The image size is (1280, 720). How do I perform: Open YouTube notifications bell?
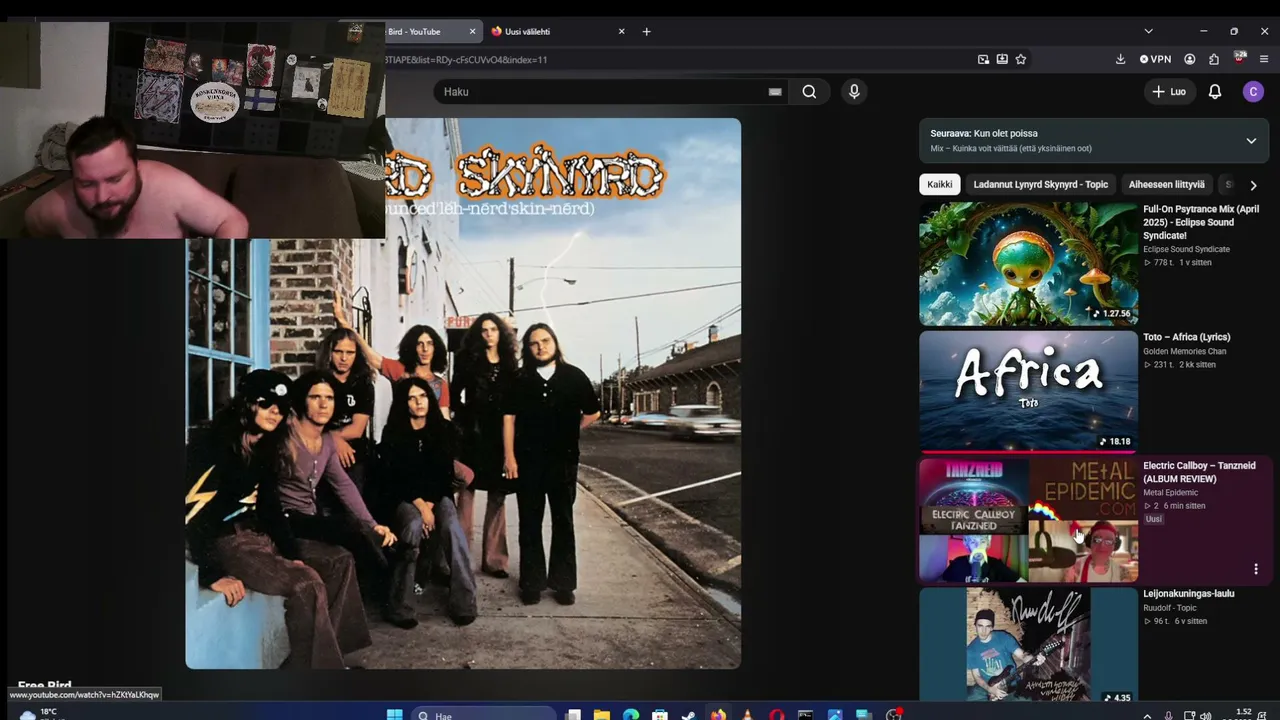pos(1215,92)
